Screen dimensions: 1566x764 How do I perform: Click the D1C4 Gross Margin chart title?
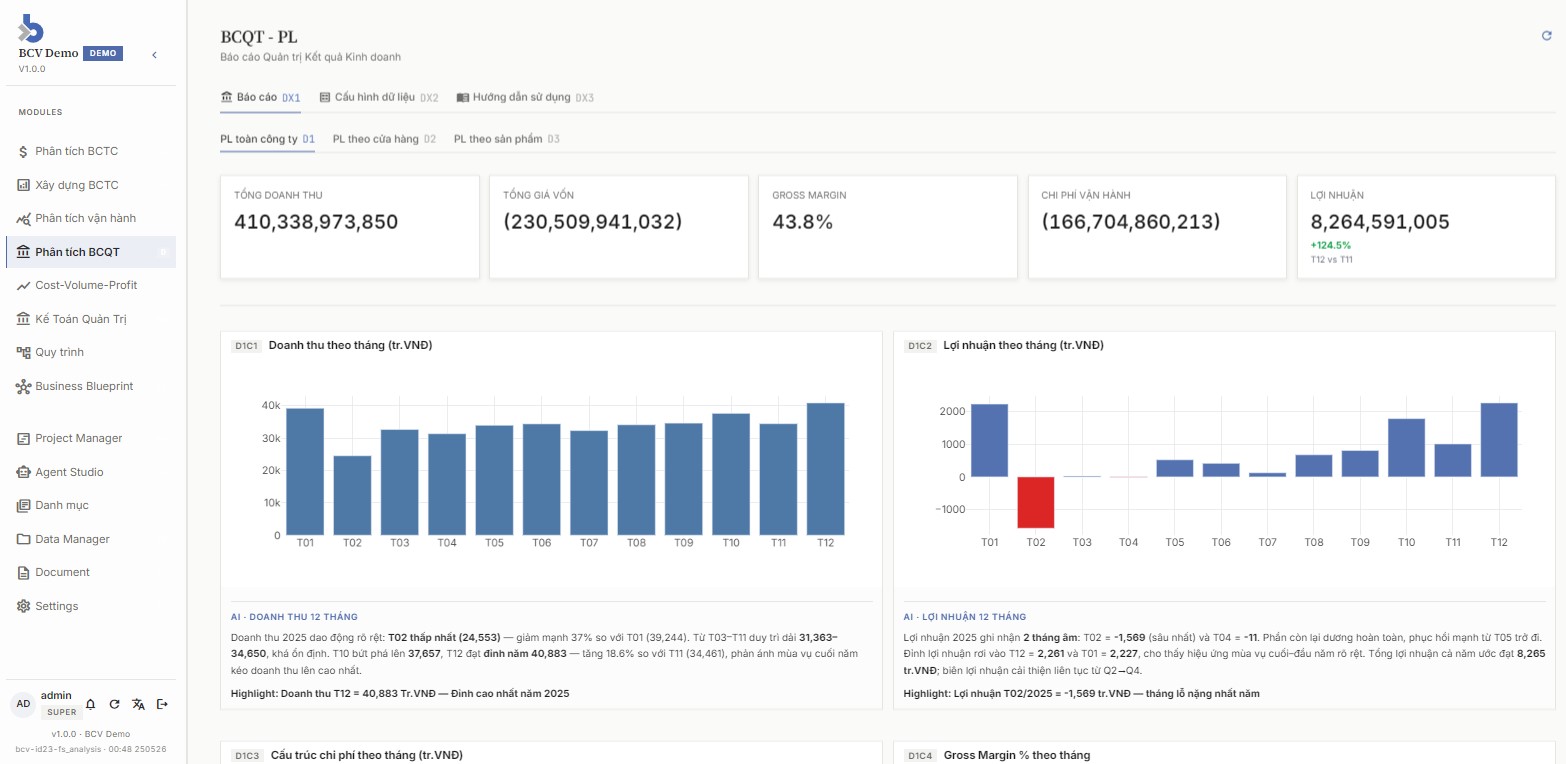pos(1016,755)
